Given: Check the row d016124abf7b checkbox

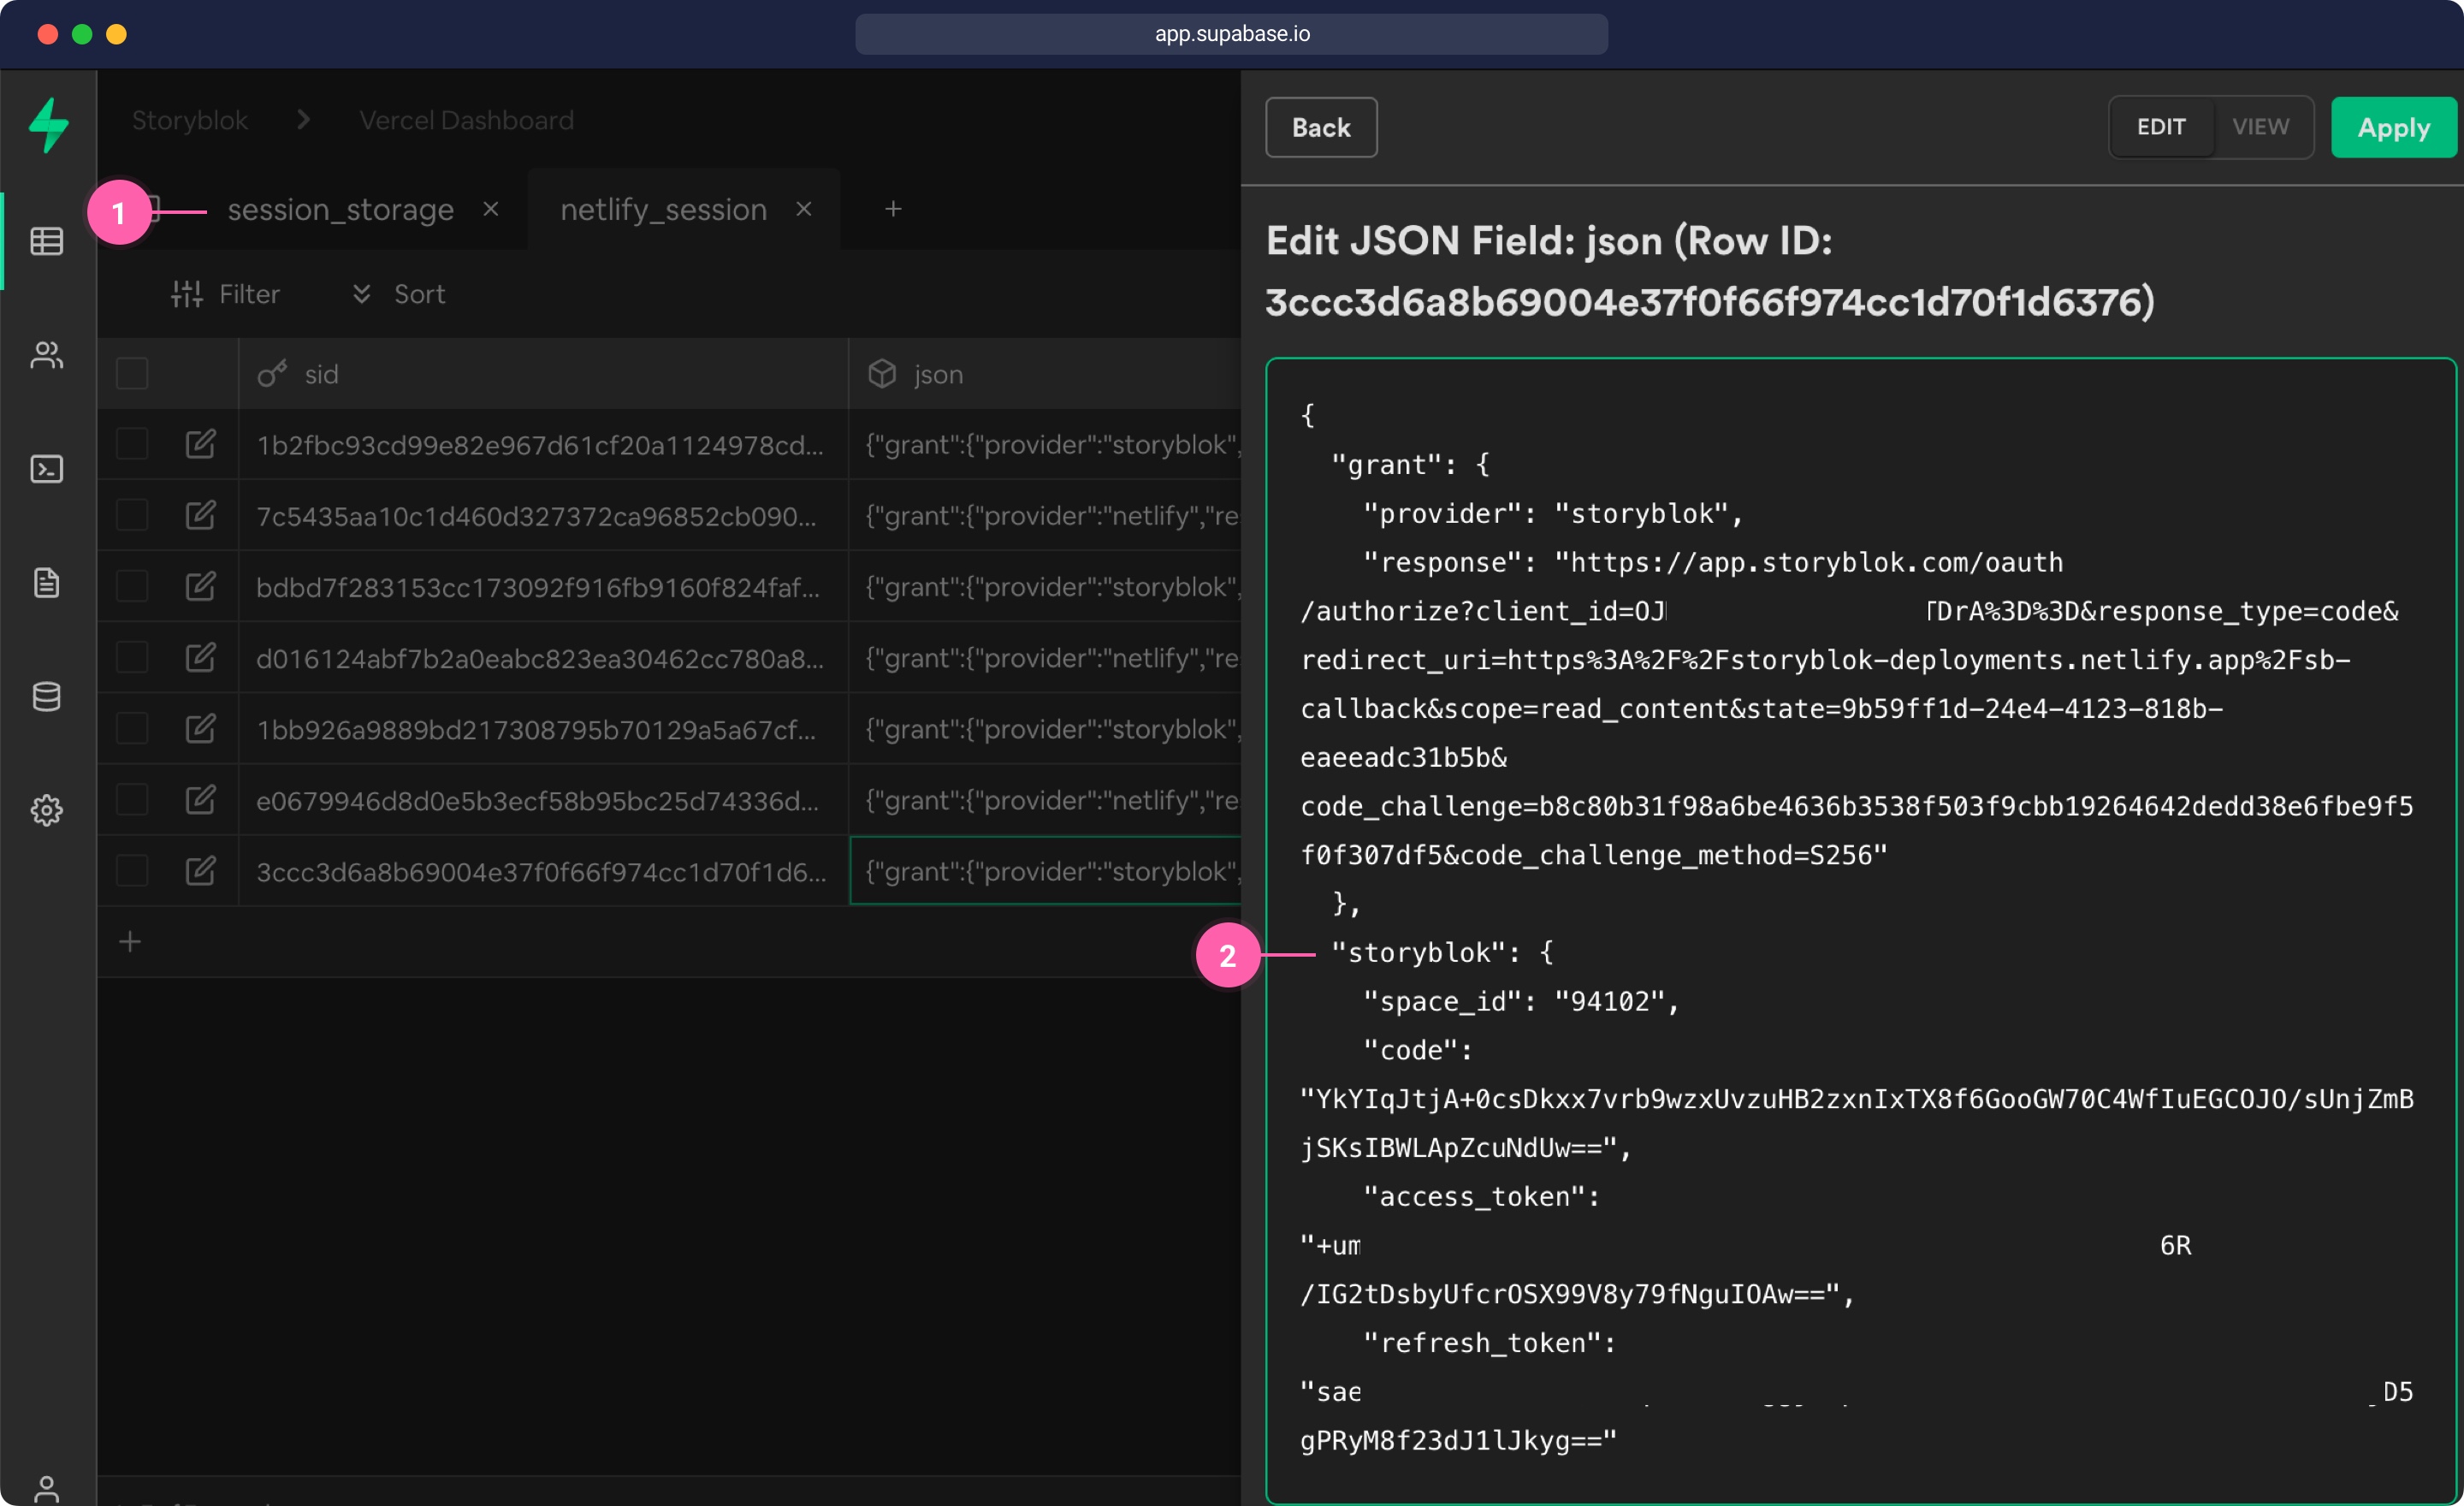Looking at the screenshot, I should [132, 657].
